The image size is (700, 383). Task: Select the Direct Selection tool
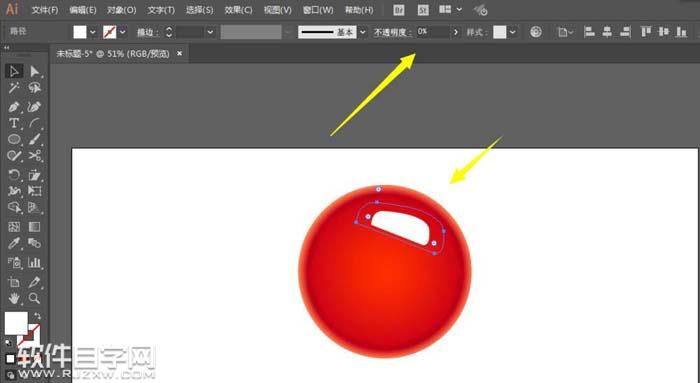click(34, 71)
